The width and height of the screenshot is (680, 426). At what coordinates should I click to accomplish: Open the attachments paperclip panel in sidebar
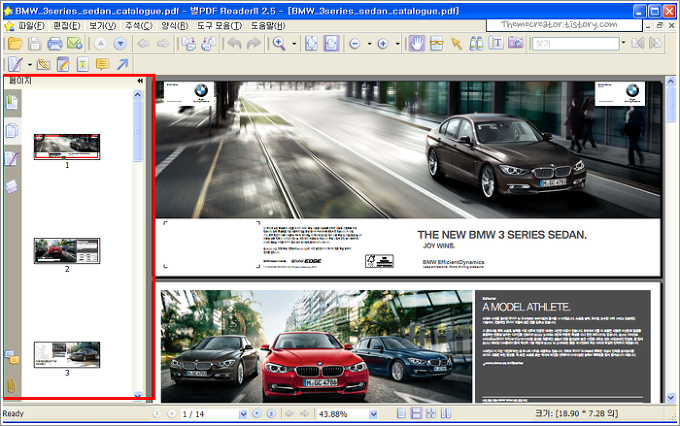[x=12, y=385]
